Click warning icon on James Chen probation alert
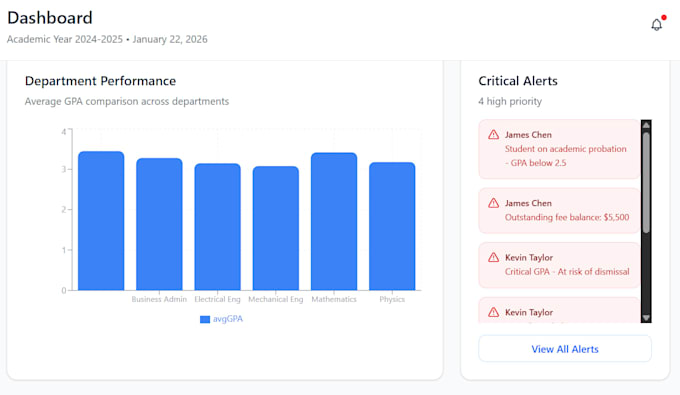The height and width of the screenshot is (395, 680). click(x=494, y=135)
